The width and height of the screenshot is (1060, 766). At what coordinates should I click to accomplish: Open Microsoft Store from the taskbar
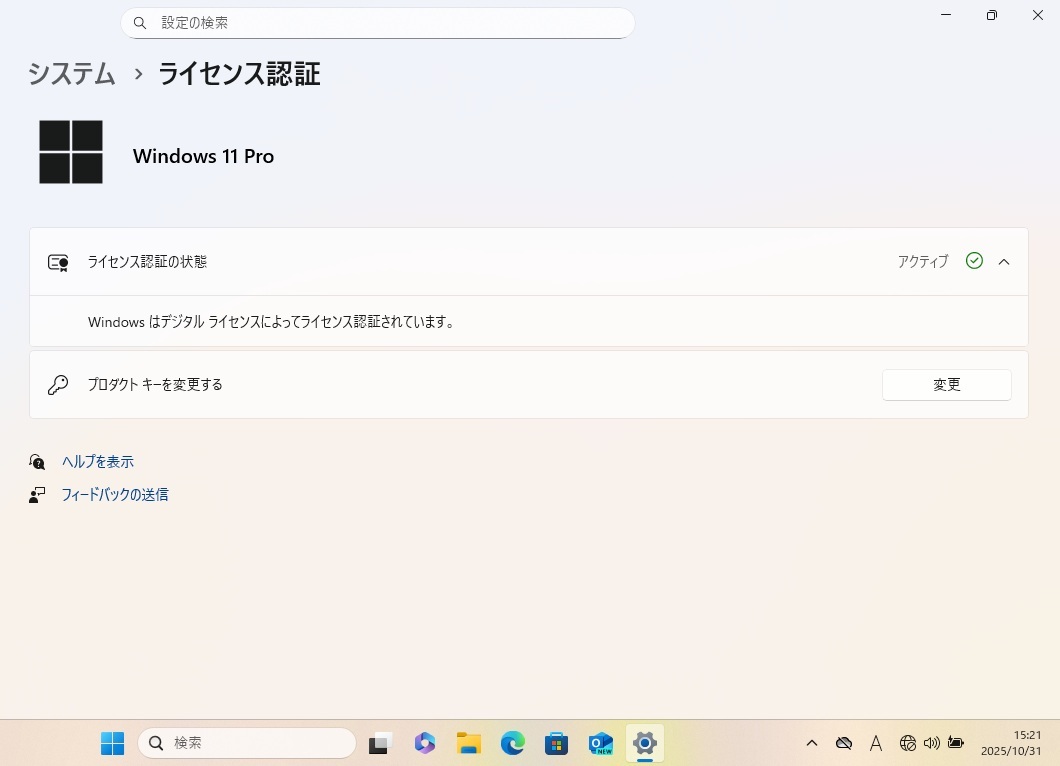tap(556, 743)
